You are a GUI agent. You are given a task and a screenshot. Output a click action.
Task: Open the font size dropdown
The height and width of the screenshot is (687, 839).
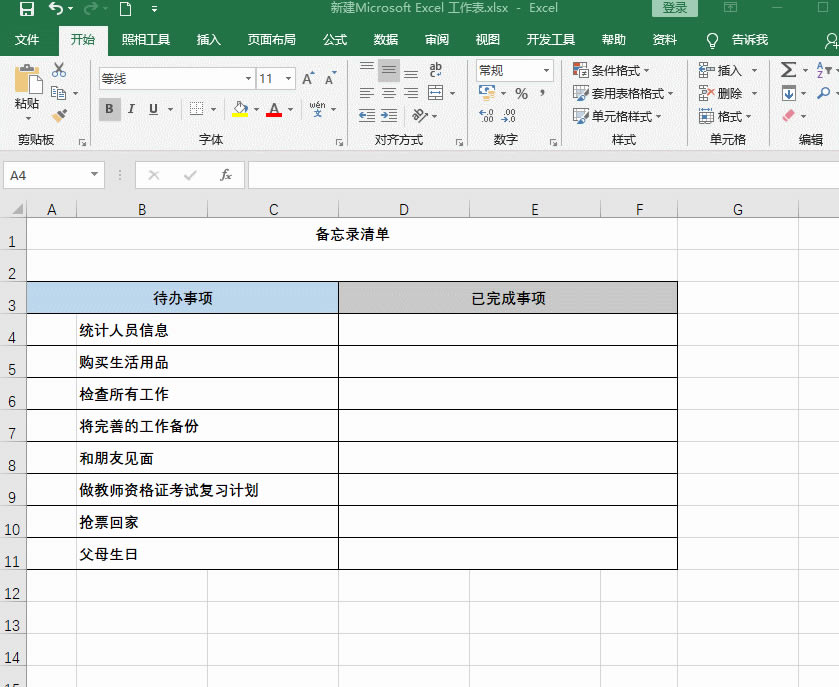(x=287, y=79)
